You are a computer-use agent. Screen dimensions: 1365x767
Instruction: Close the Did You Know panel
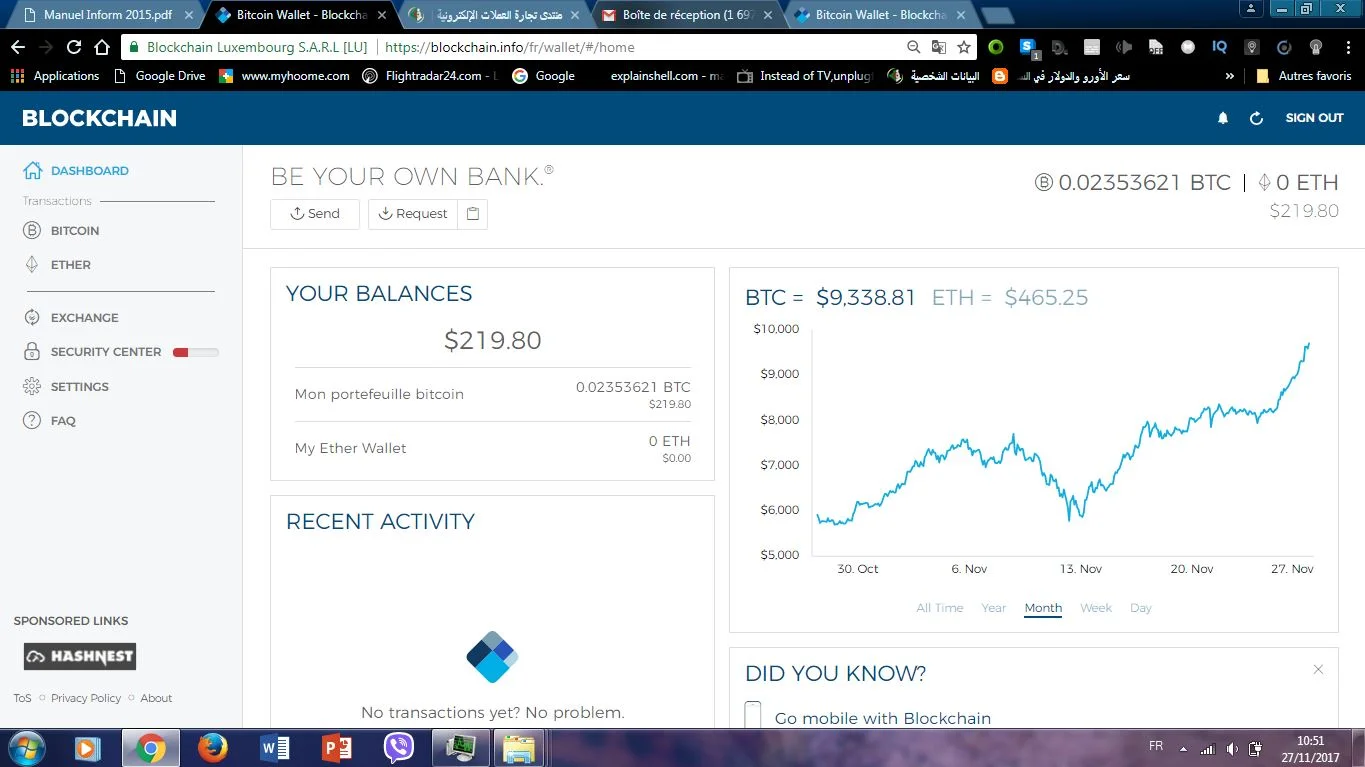[x=1318, y=670]
